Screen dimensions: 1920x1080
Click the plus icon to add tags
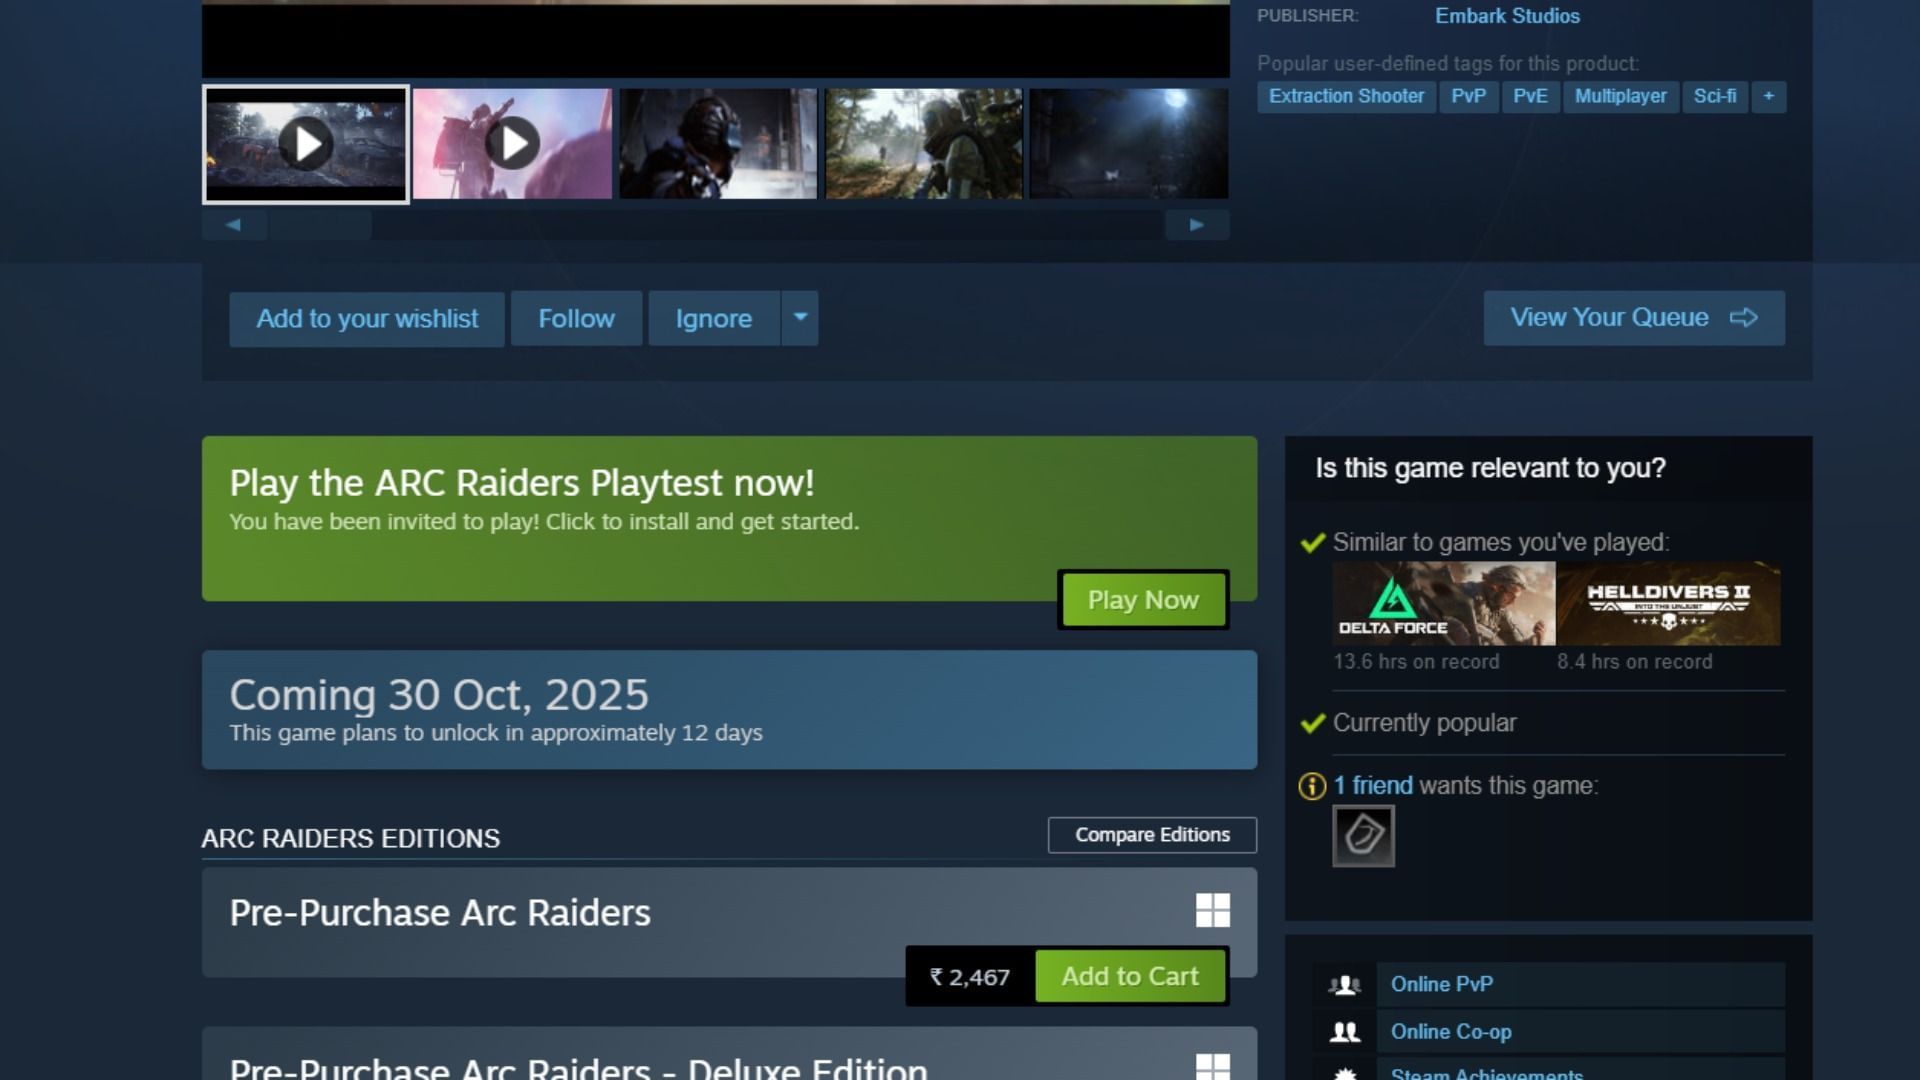(x=1768, y=96)
